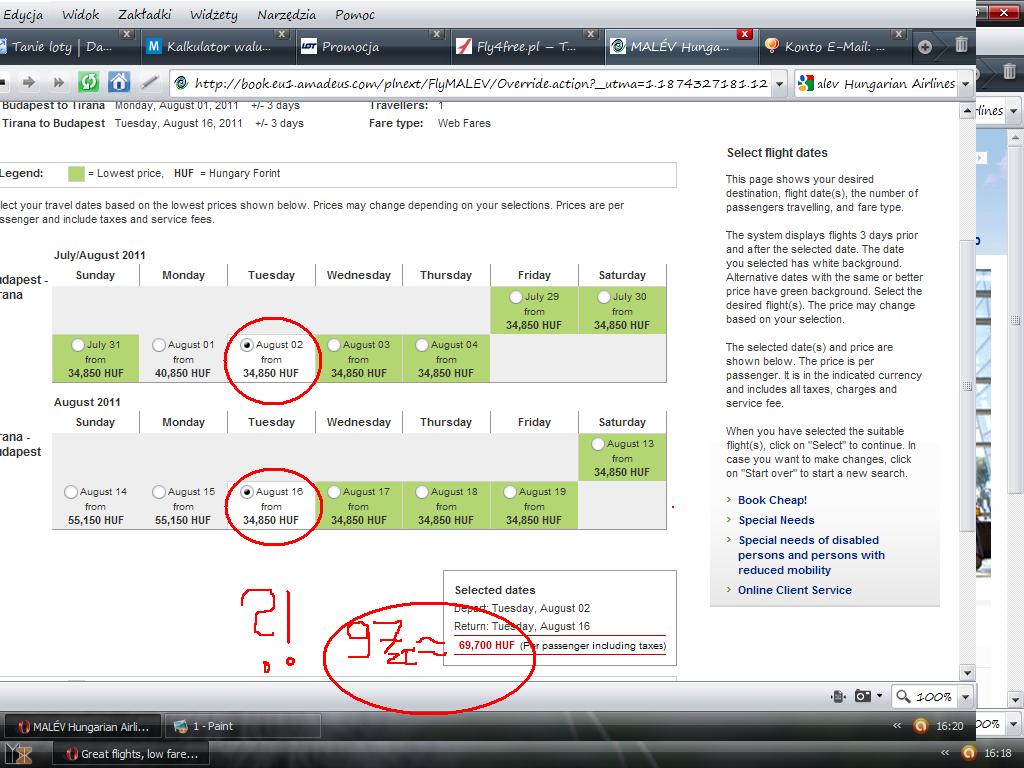1024x768 pixels.
Task: Click the page scrollbar up arrow
Action: [967, 111]
